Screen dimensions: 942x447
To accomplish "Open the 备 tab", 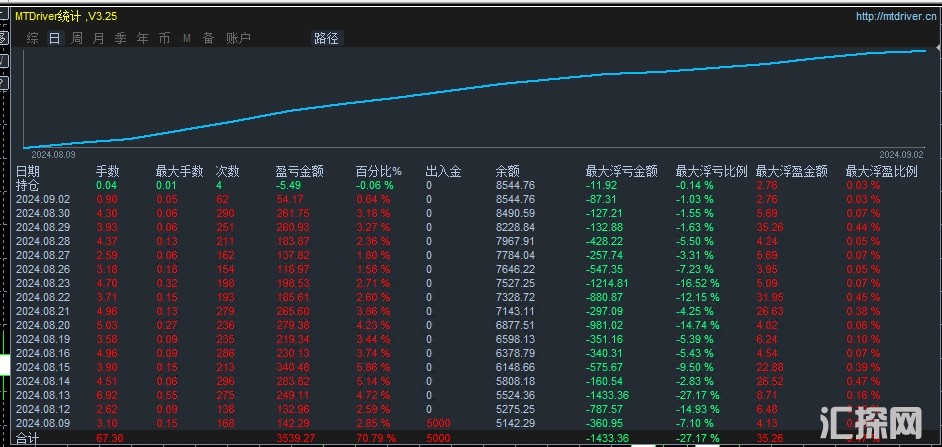I will tap(208, 39).
